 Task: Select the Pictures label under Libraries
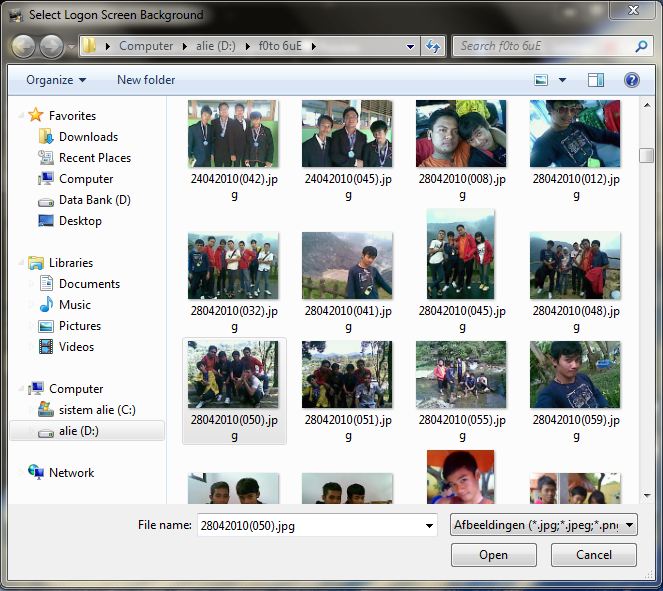[x=80, y=326]
